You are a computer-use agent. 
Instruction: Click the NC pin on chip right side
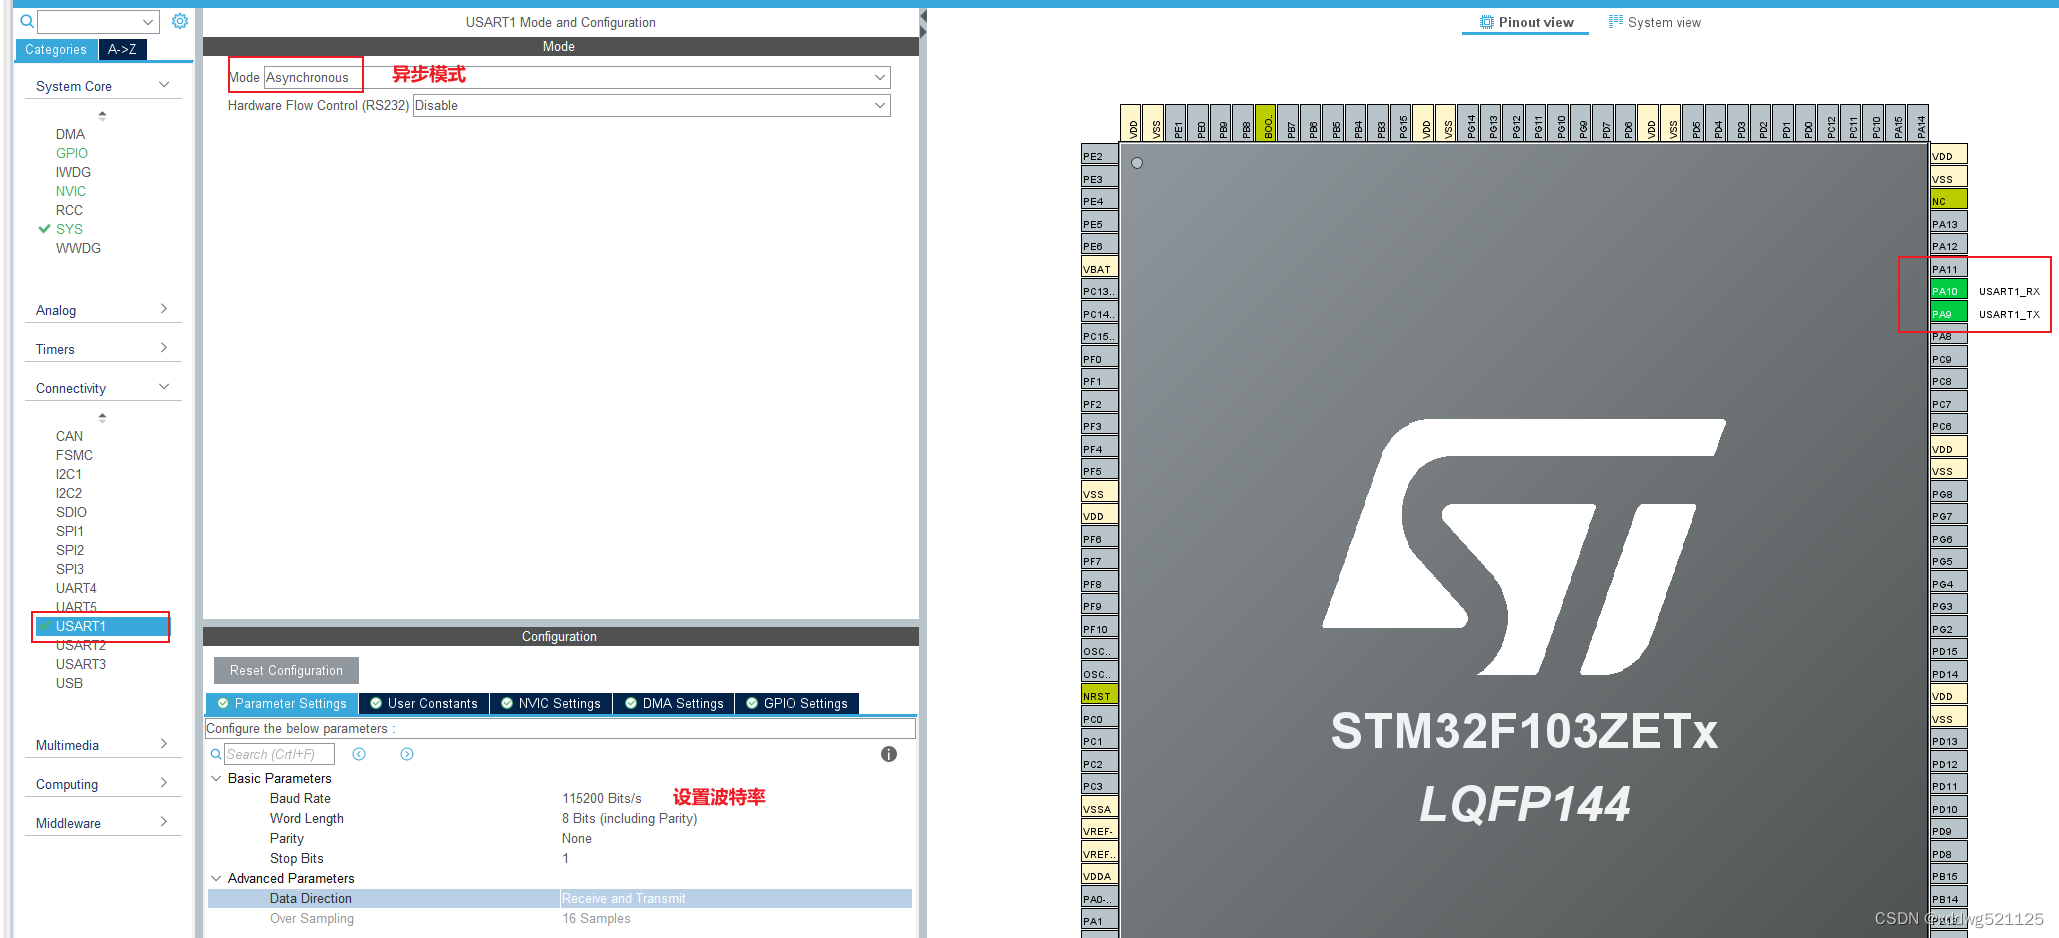(1949, 200)
